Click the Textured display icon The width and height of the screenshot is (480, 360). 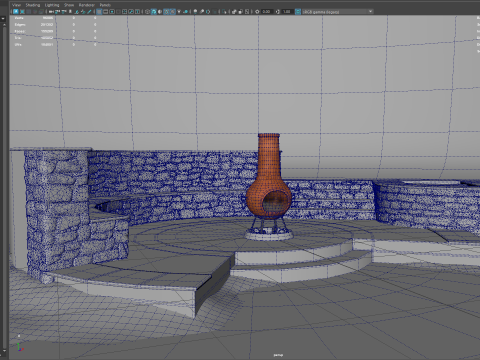pos(172,12)
